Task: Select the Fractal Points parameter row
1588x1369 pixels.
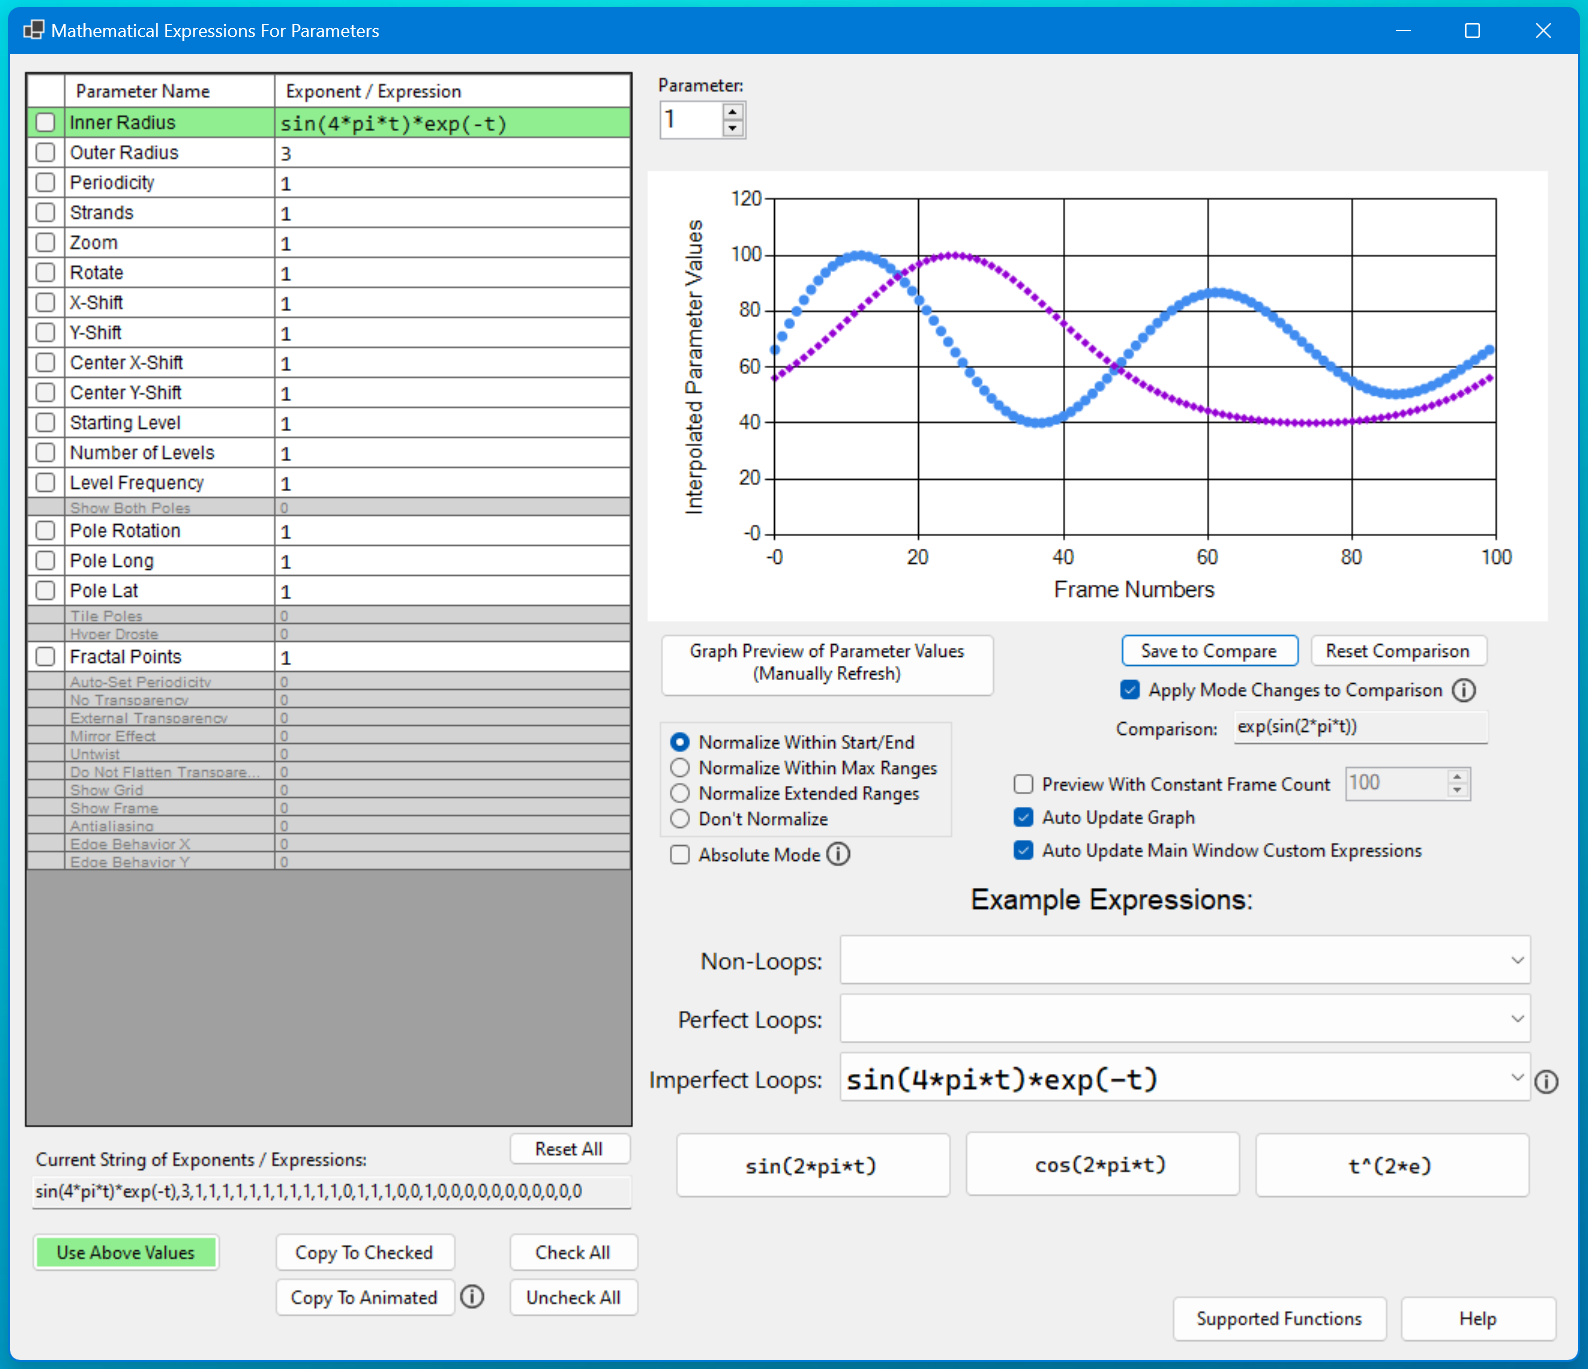Action: click(x=126, y=657)
